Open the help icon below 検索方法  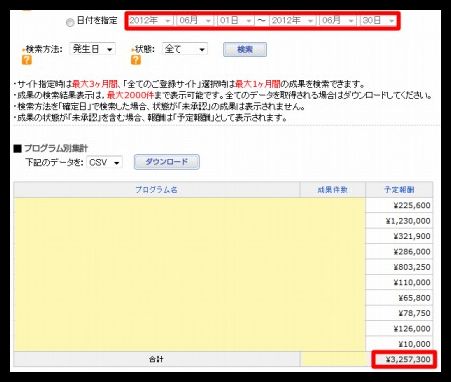coord(27,60)
